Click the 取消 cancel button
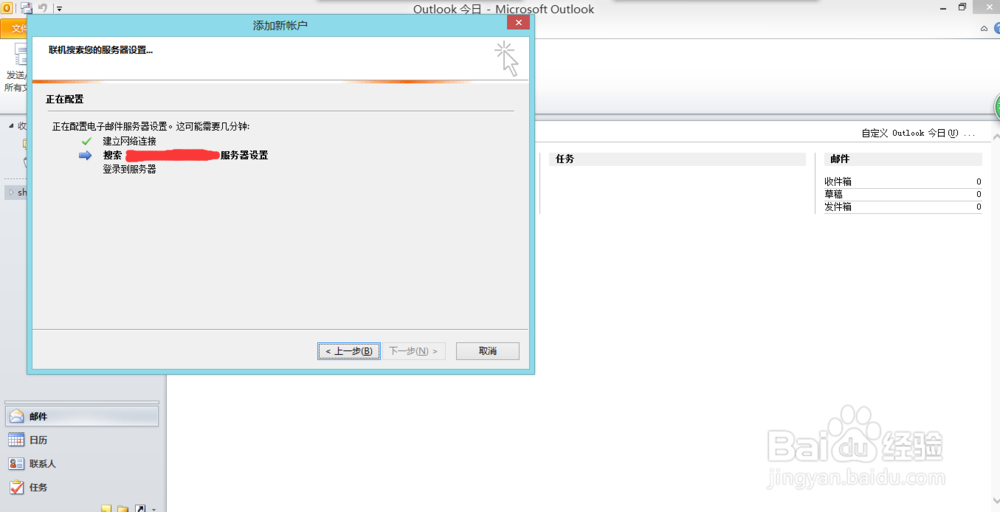This screenshot has width=1000, height=512. tap(487, 351)
